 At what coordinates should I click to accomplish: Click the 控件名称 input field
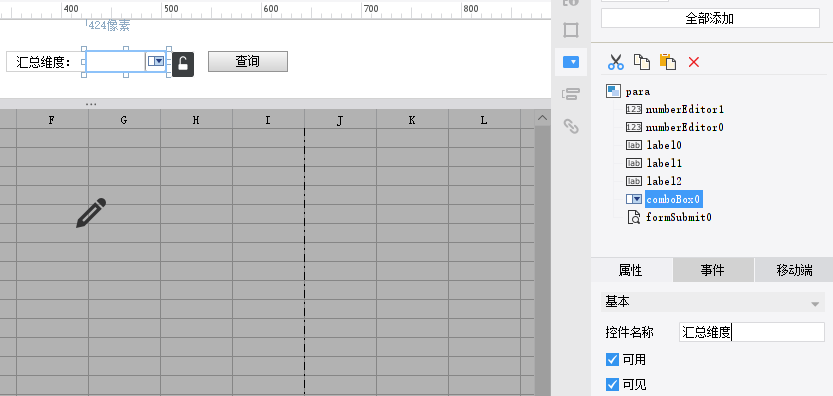tap(752, 332)
